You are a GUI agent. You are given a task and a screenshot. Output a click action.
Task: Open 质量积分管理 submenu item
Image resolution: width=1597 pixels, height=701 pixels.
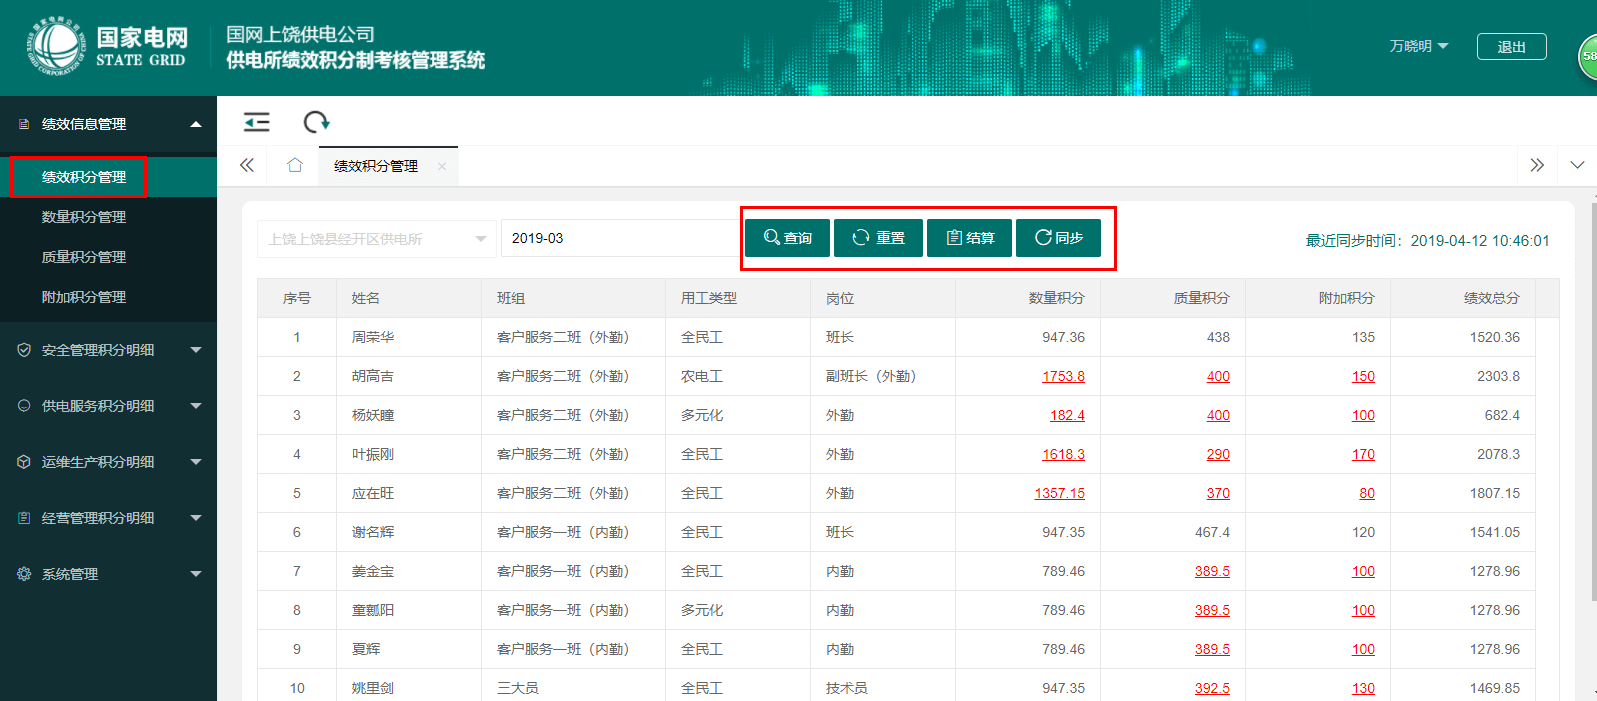click(x=84, y=257)
